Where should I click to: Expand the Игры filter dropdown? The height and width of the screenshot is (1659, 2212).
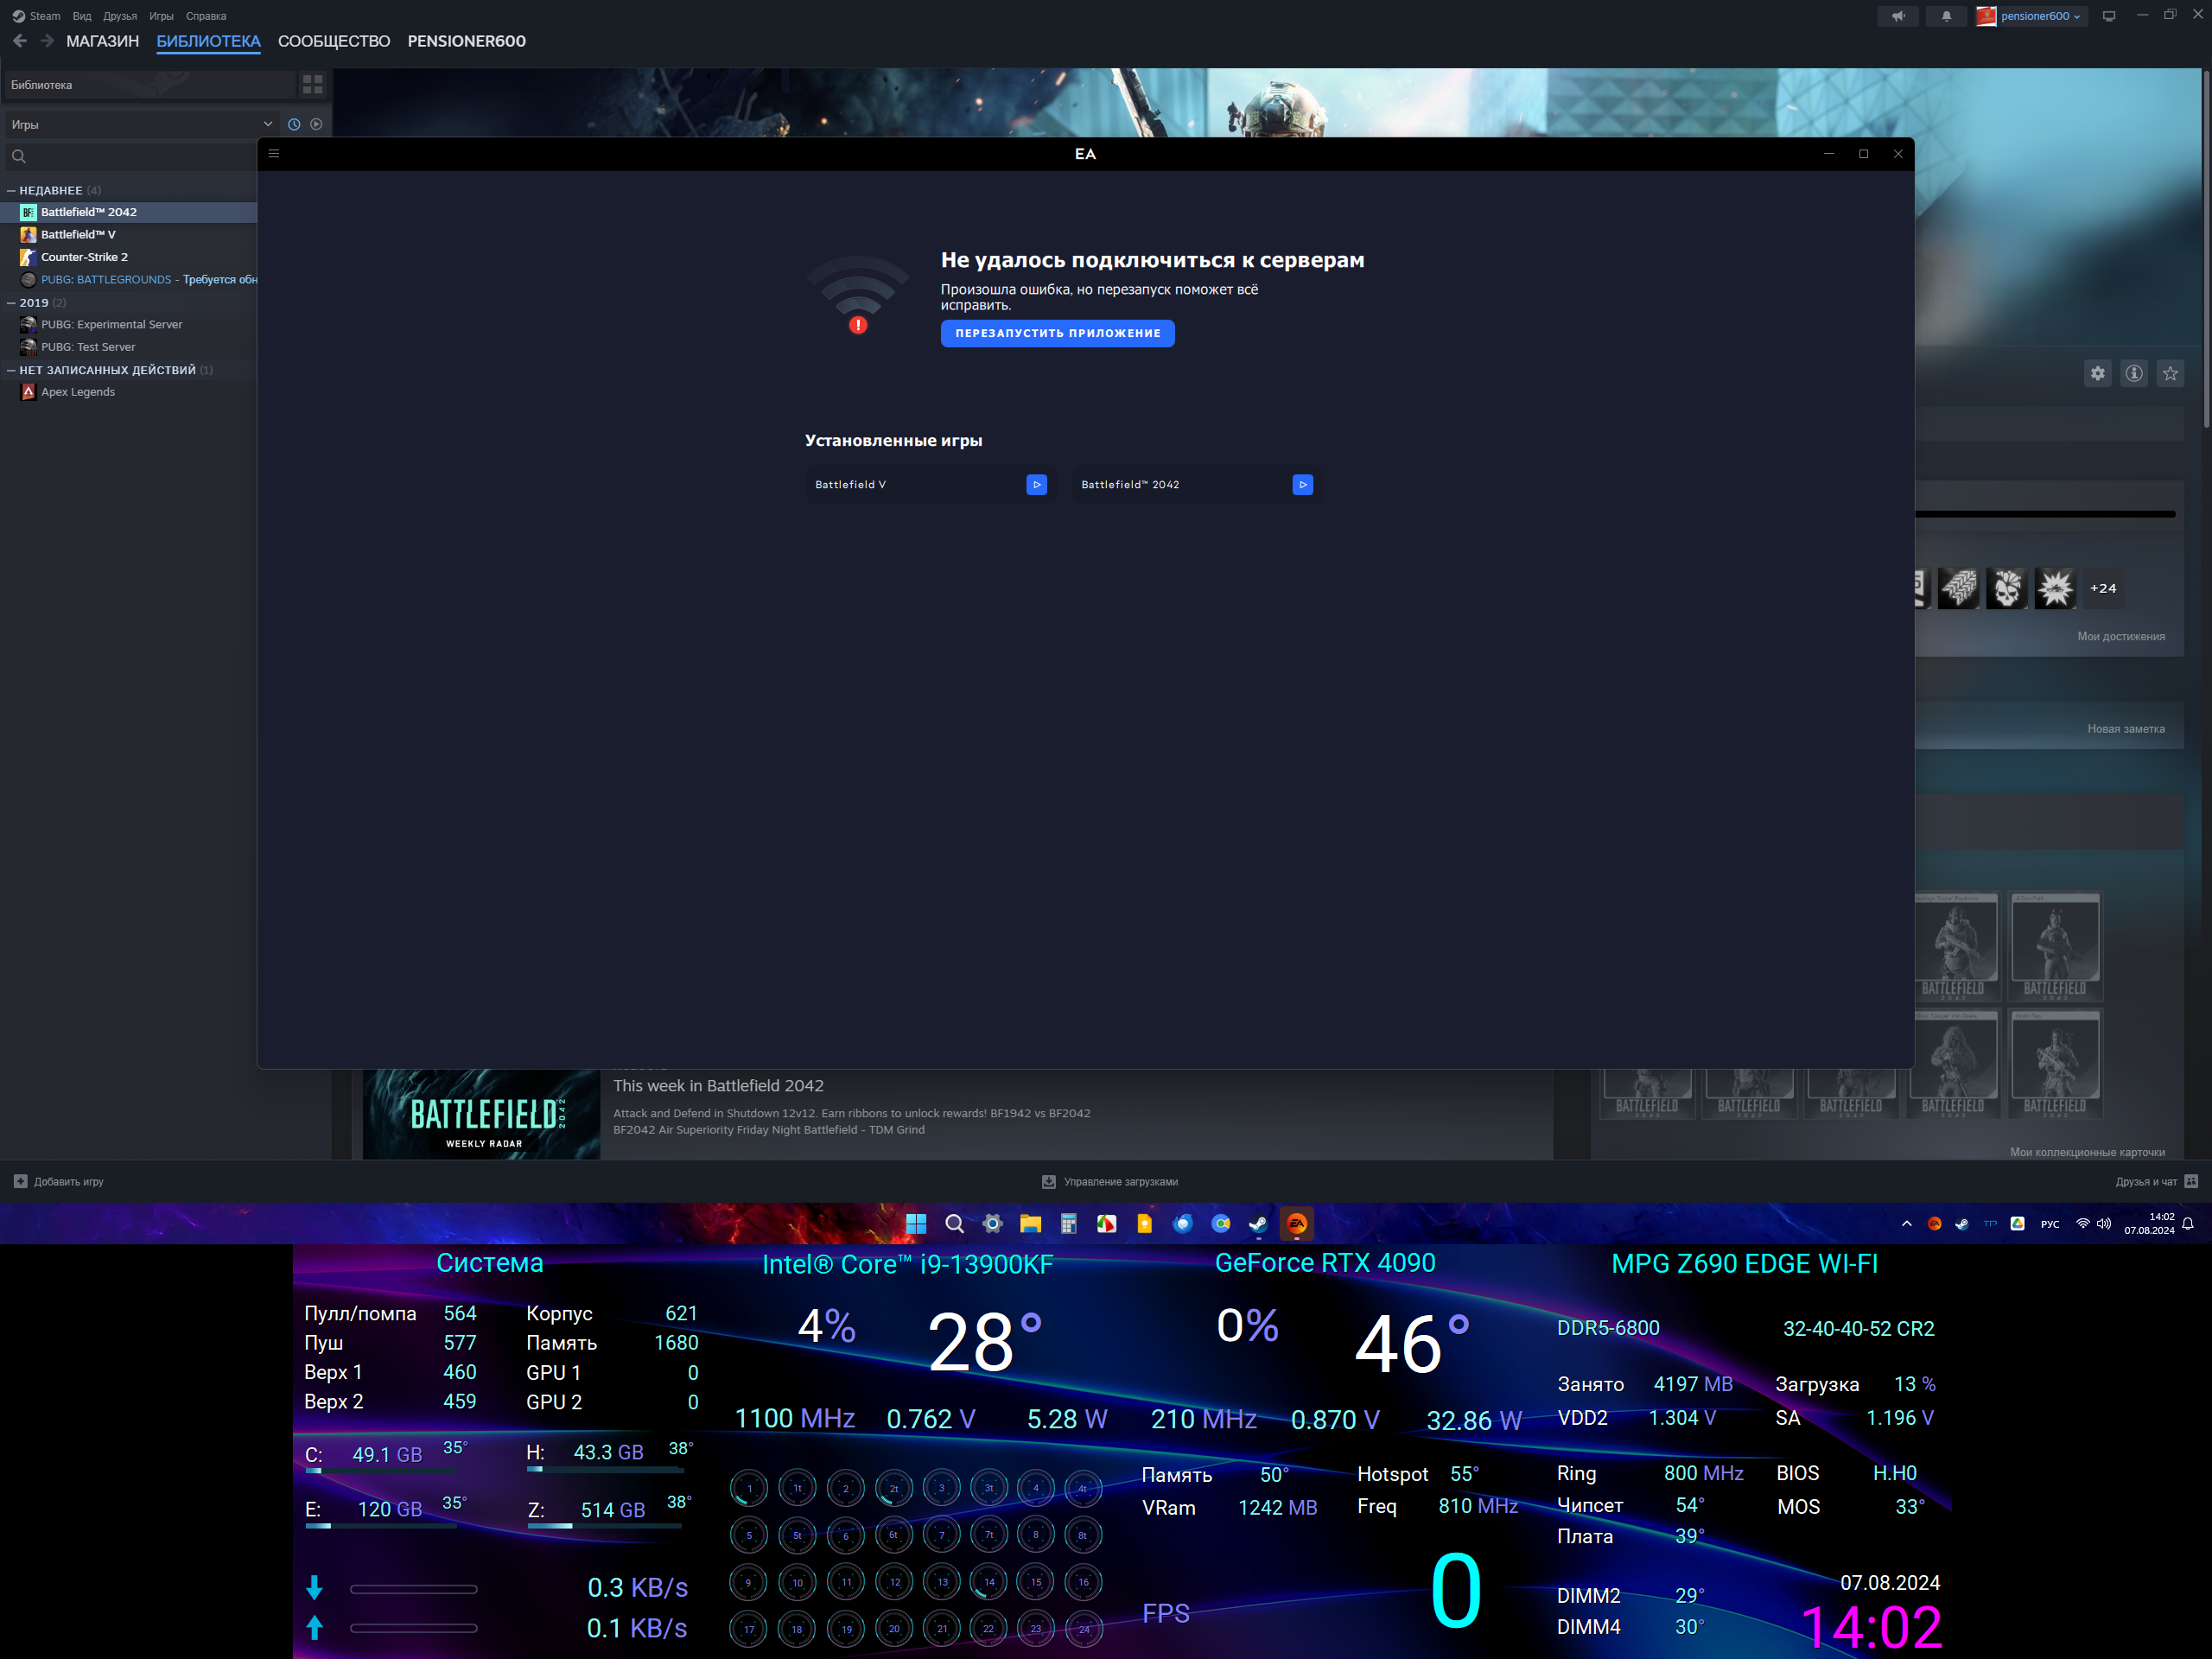point(268,125)
